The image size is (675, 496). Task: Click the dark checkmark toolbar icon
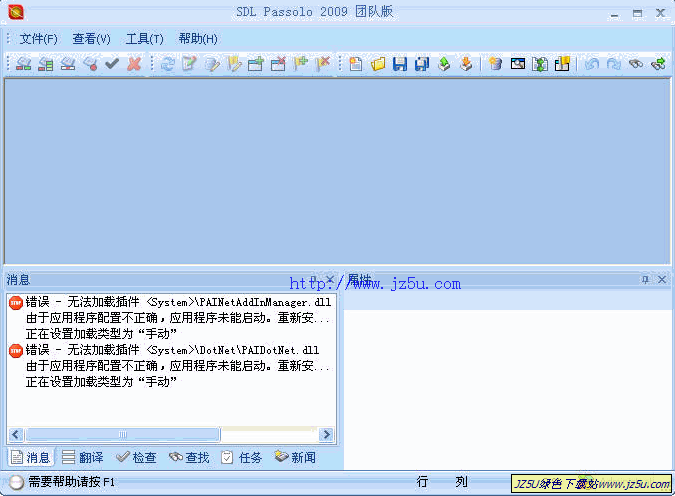pyautogui.click(x=112, y=64)
